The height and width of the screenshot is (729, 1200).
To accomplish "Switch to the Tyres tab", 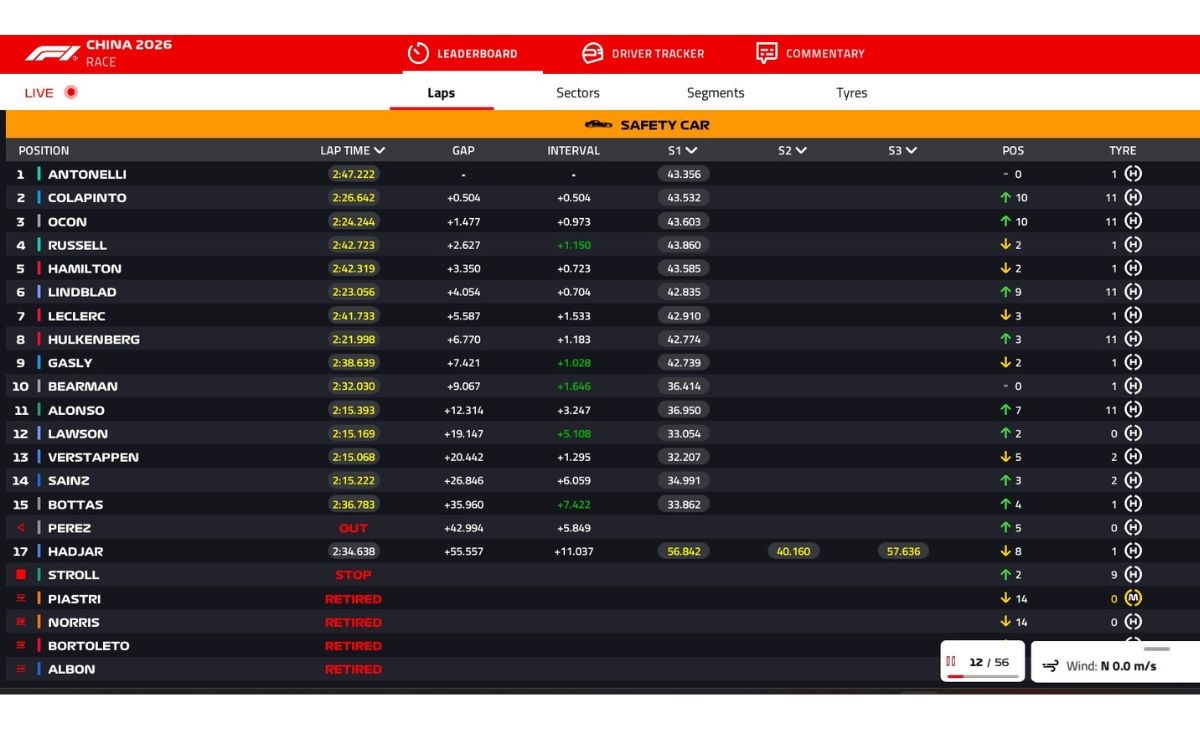I will coord(851,93).
